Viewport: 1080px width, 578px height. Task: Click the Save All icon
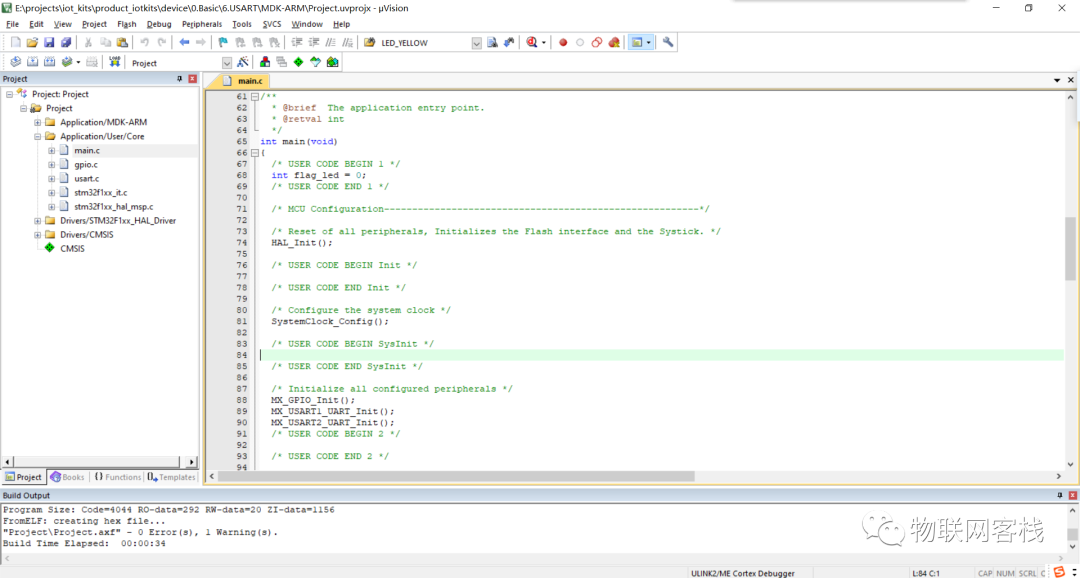66,42
